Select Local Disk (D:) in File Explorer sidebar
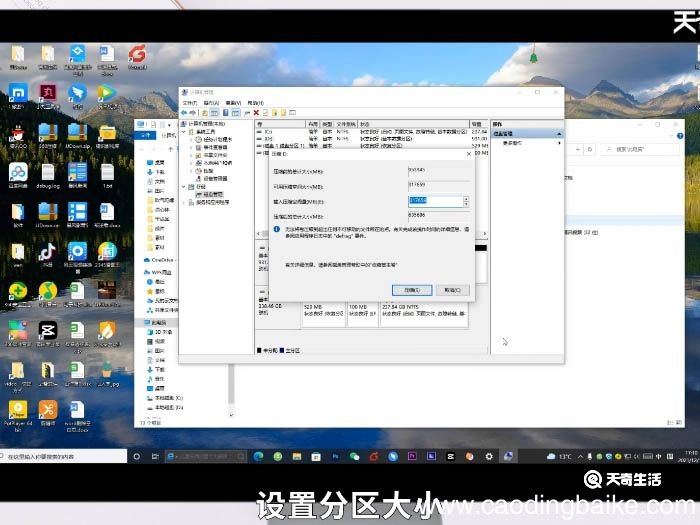The image size is (700, 525). (x=165, y=408)
